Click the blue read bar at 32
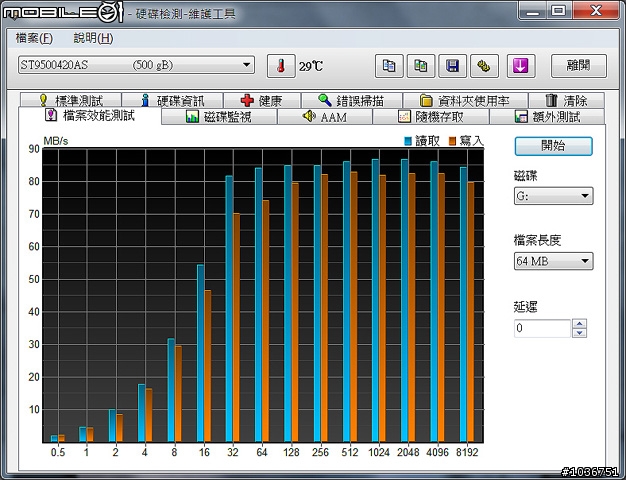 [229, 309]
